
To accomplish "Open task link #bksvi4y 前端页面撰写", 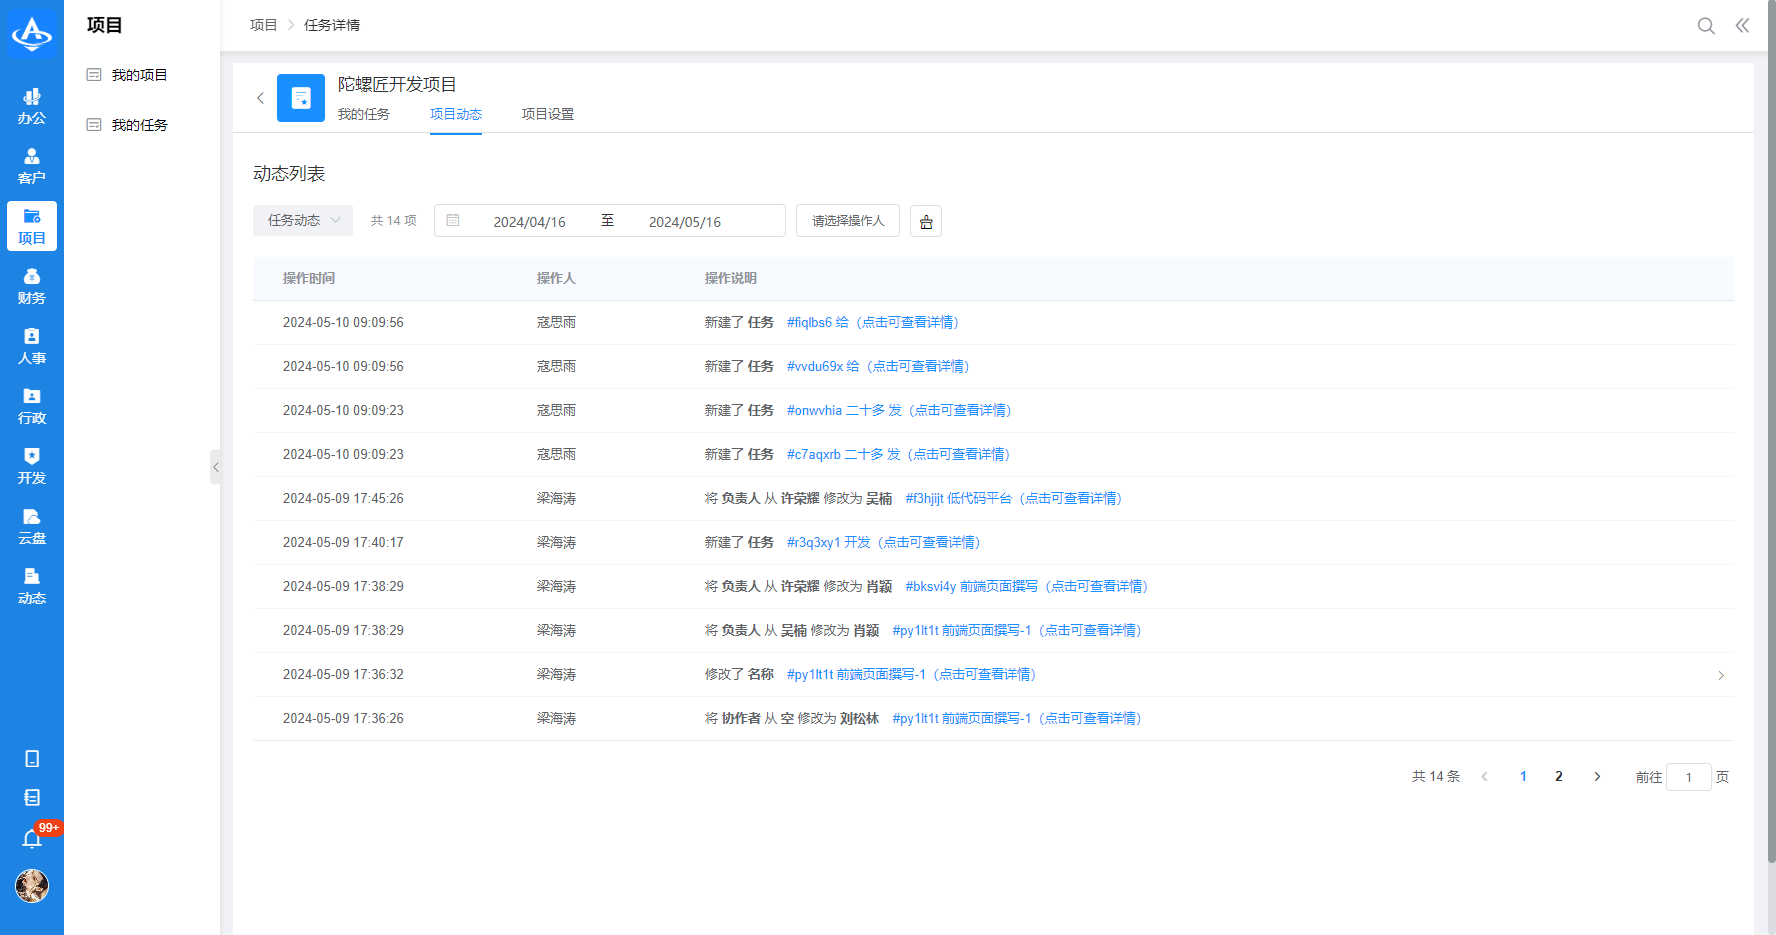I will tap(1027, 586).
